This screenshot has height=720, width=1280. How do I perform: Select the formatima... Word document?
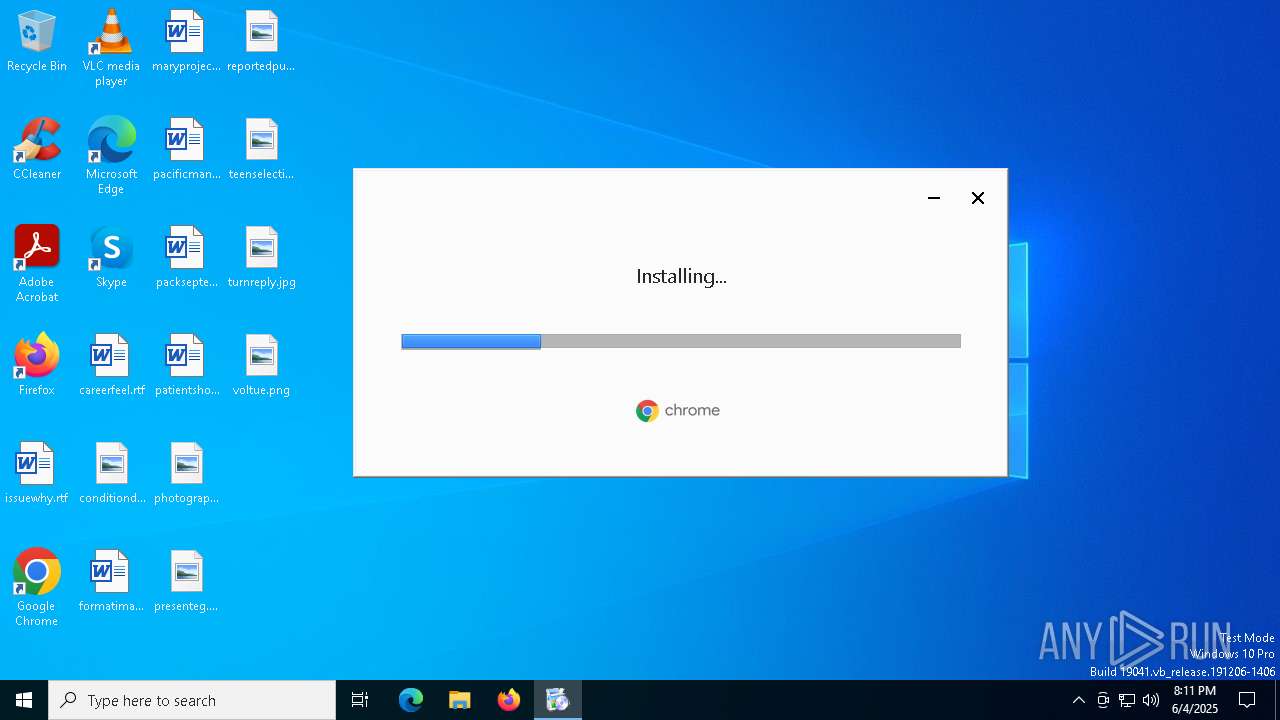(111, 582)
